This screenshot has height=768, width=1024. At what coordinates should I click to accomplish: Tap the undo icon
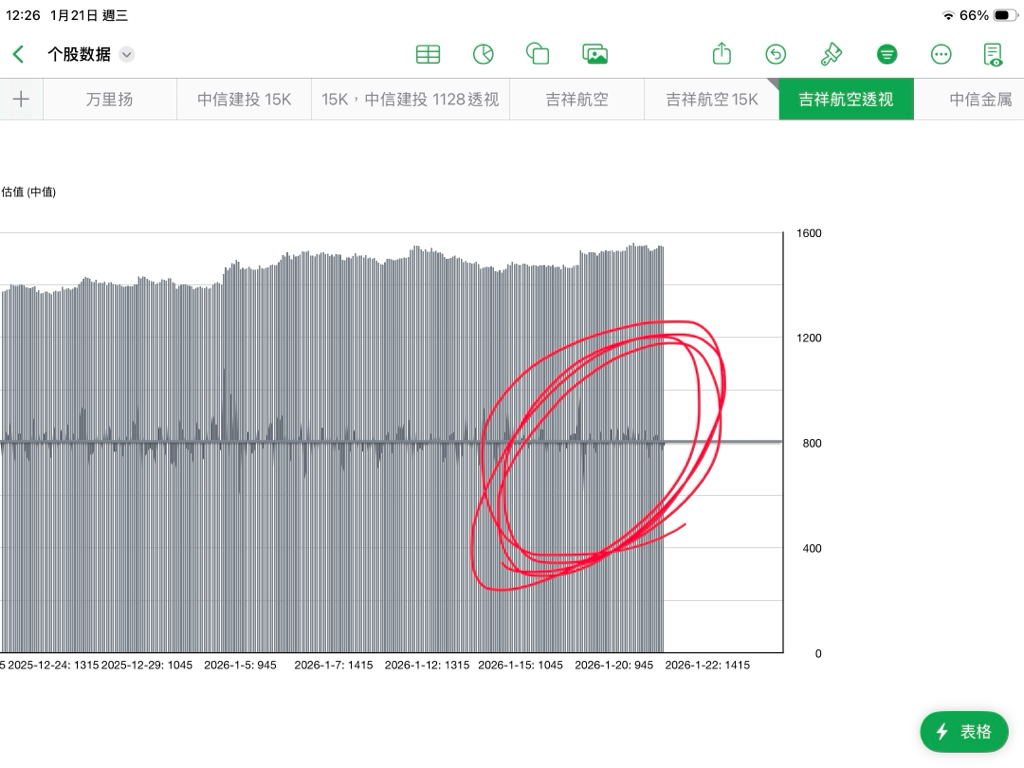(x=775, y=54)
